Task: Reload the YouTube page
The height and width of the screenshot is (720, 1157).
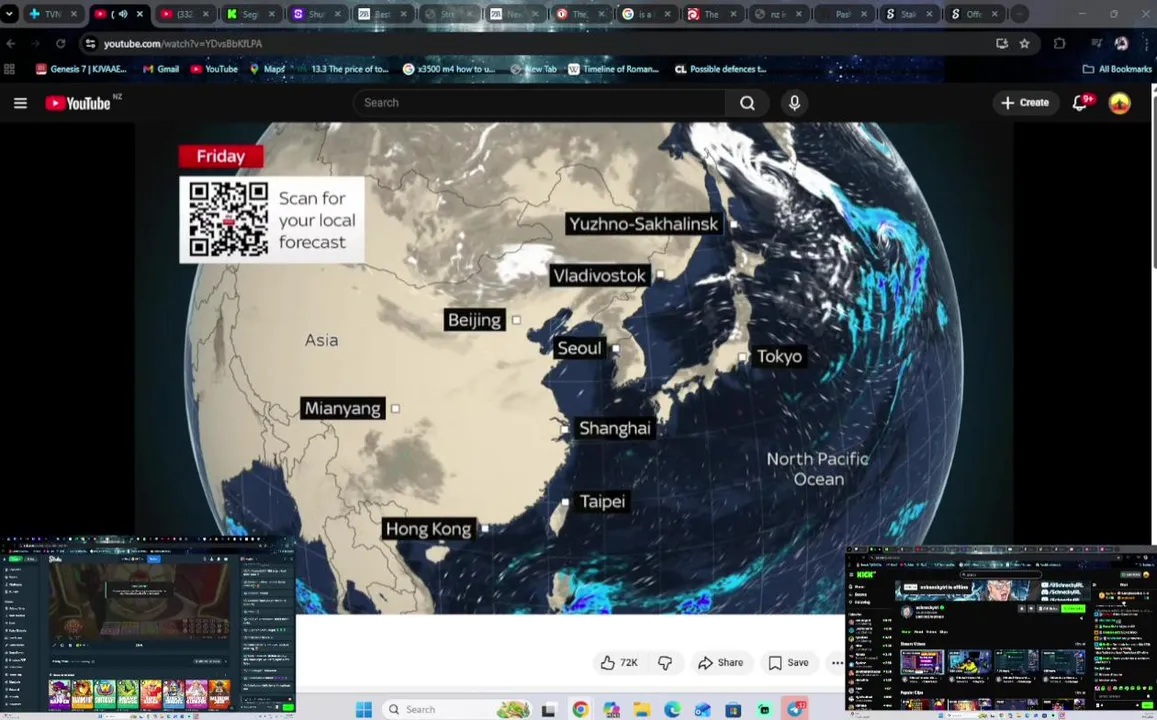Action: 61,44
